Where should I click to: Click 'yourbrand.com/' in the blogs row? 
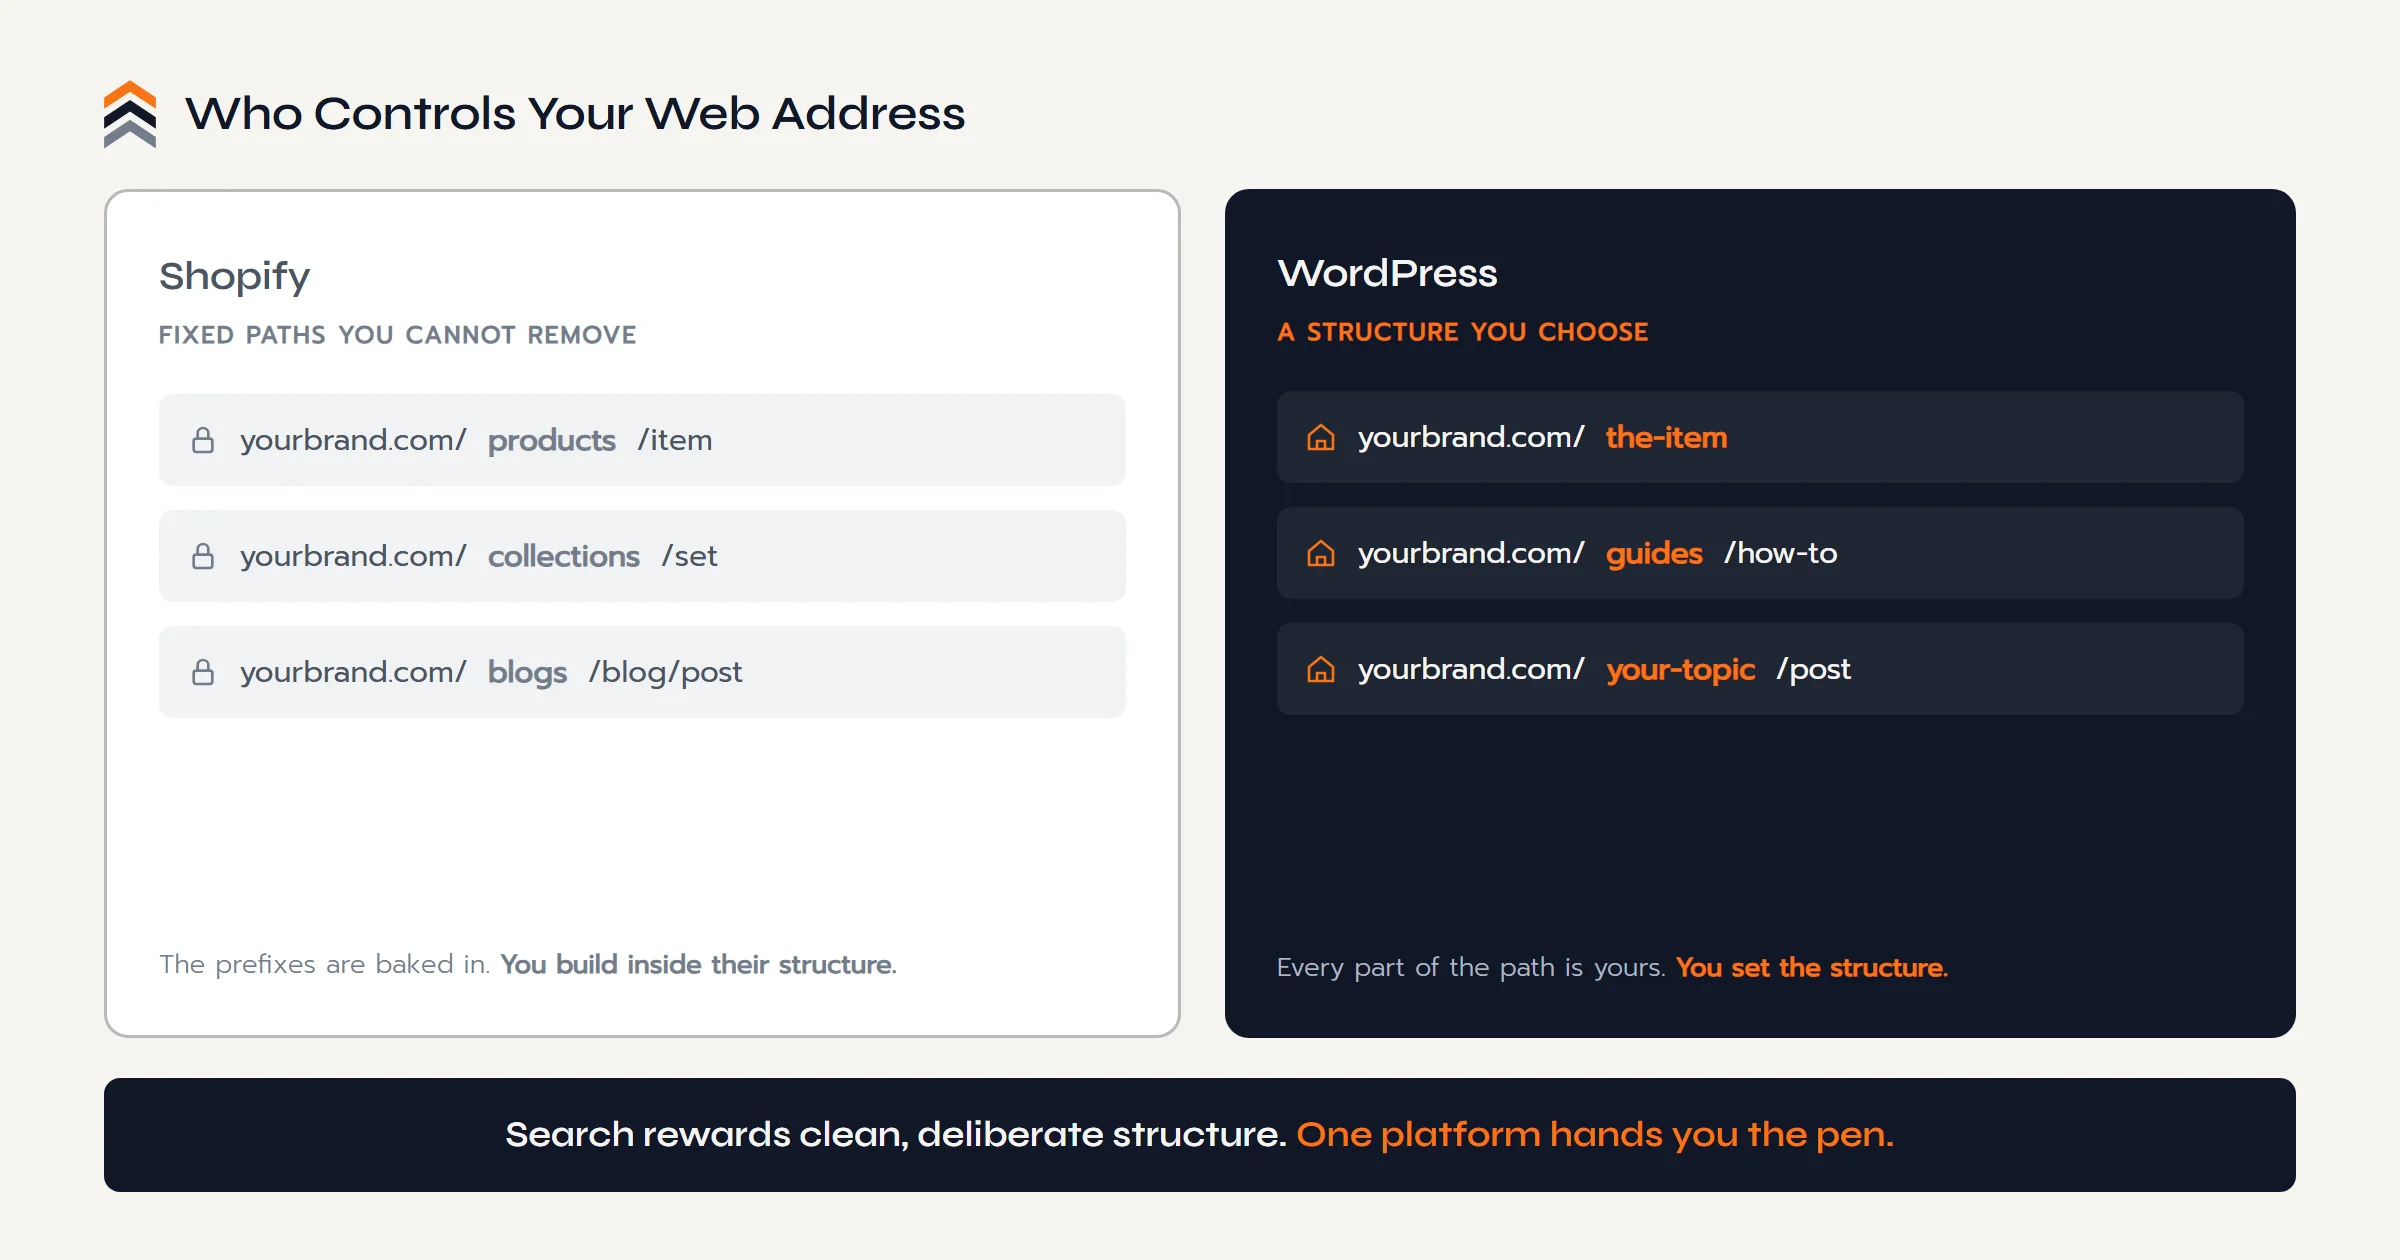[x=353, y=672]
